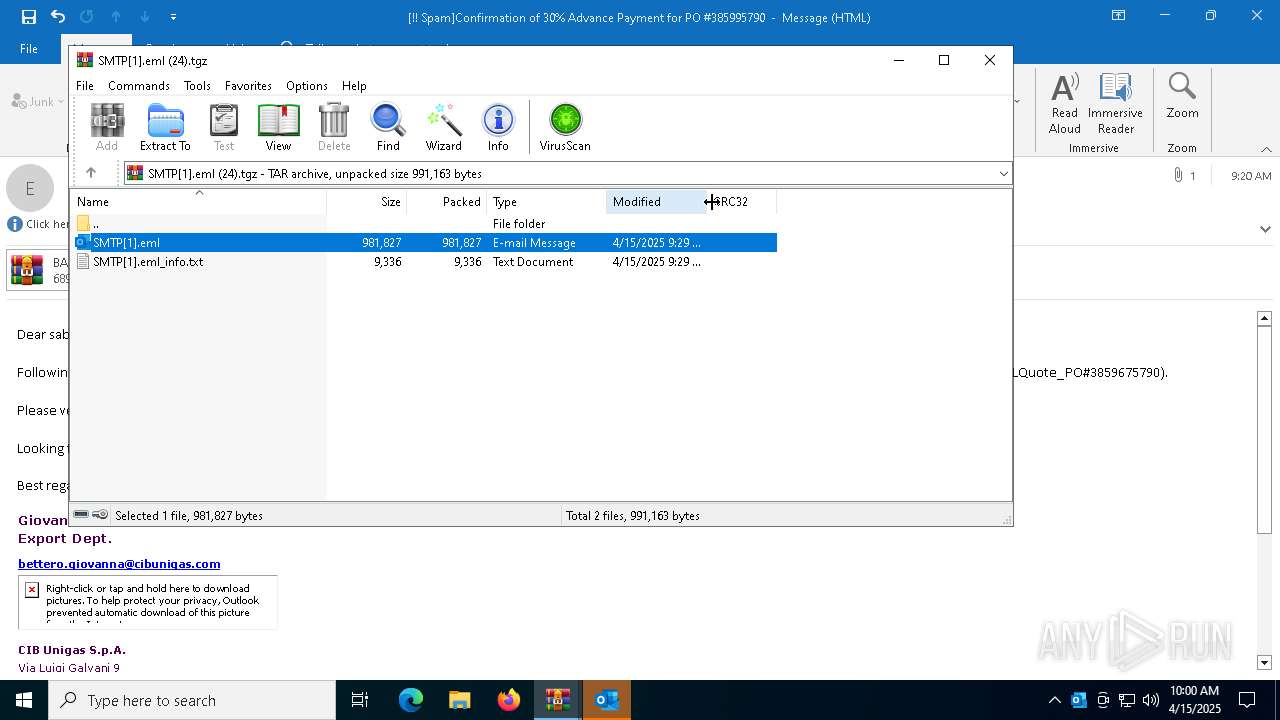Click Extract To toolbar button
The width and height of the screenshot is (1280, 720).
coord(165,127)
